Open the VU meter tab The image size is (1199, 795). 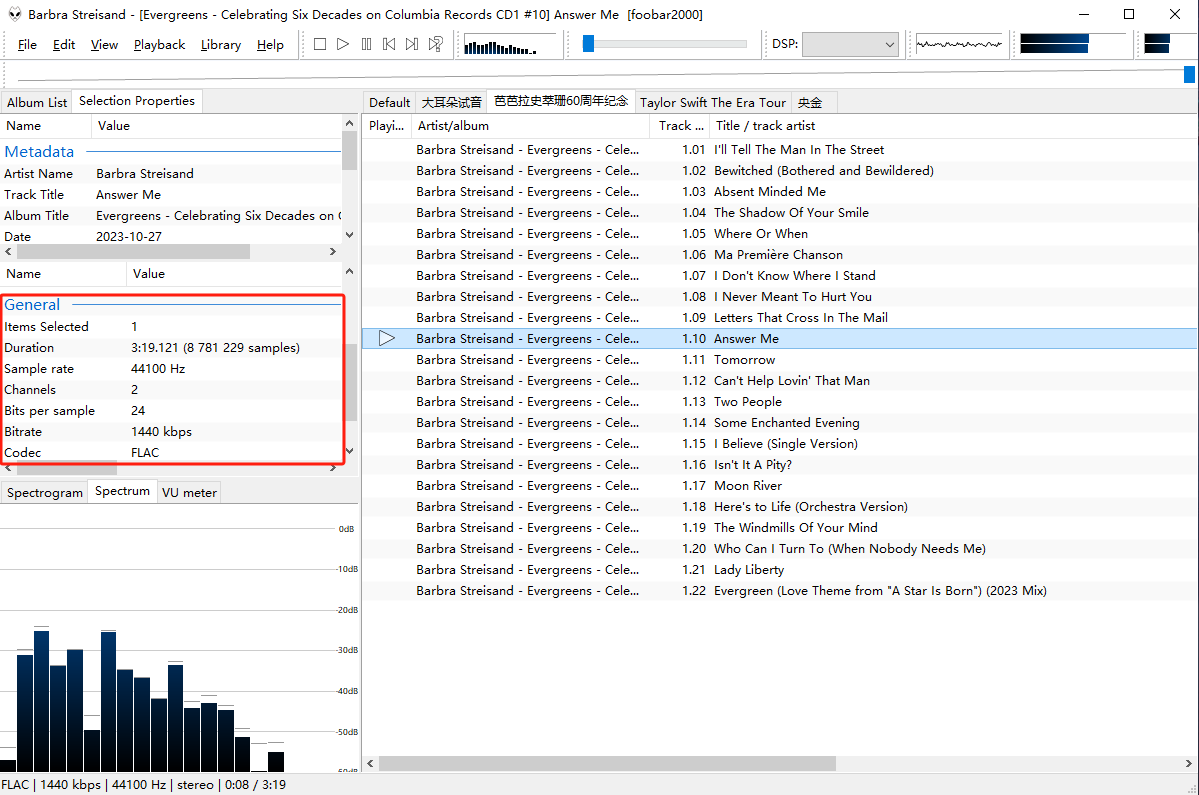(x=189, y=492)
